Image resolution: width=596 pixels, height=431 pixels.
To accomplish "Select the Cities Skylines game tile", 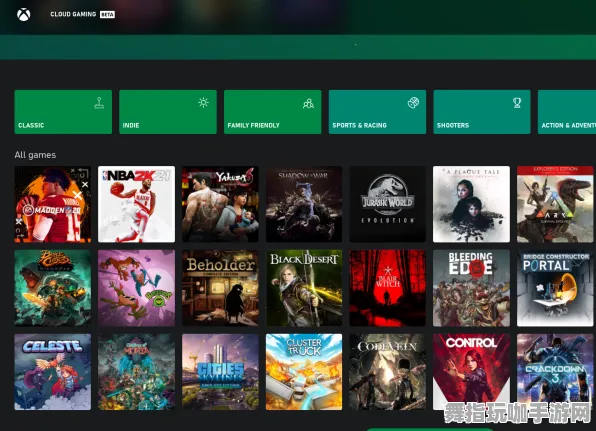I will pyautogui.click(x=220, y=372).
